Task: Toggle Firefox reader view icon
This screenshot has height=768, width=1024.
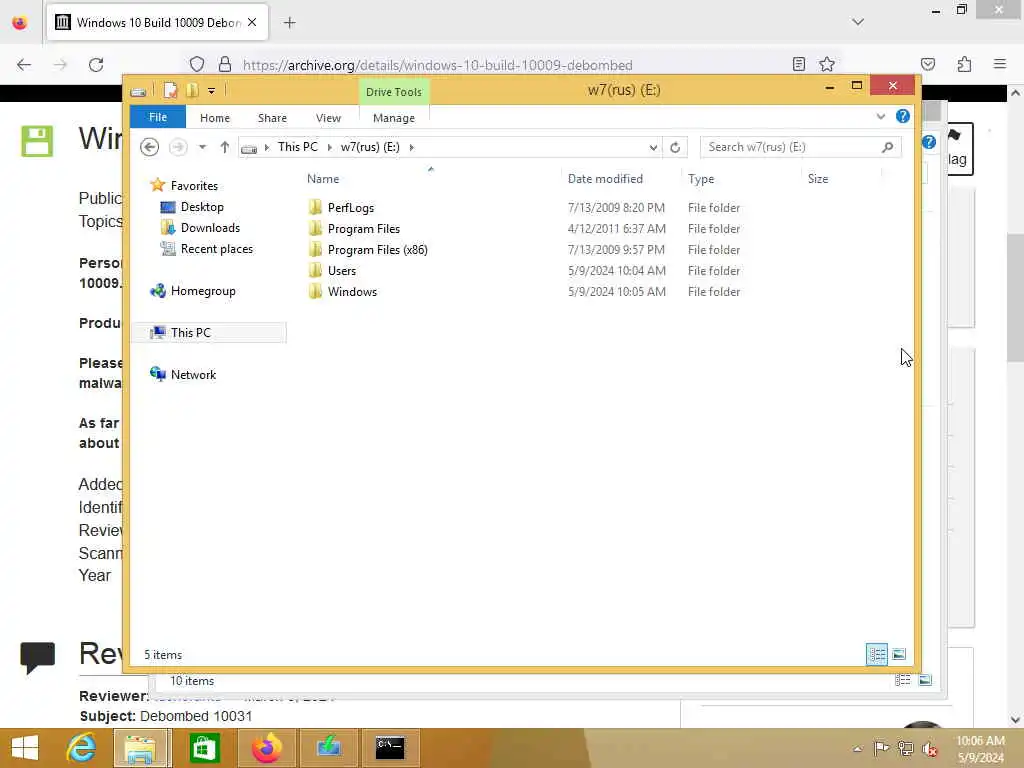Action: [x=798, y=64]
